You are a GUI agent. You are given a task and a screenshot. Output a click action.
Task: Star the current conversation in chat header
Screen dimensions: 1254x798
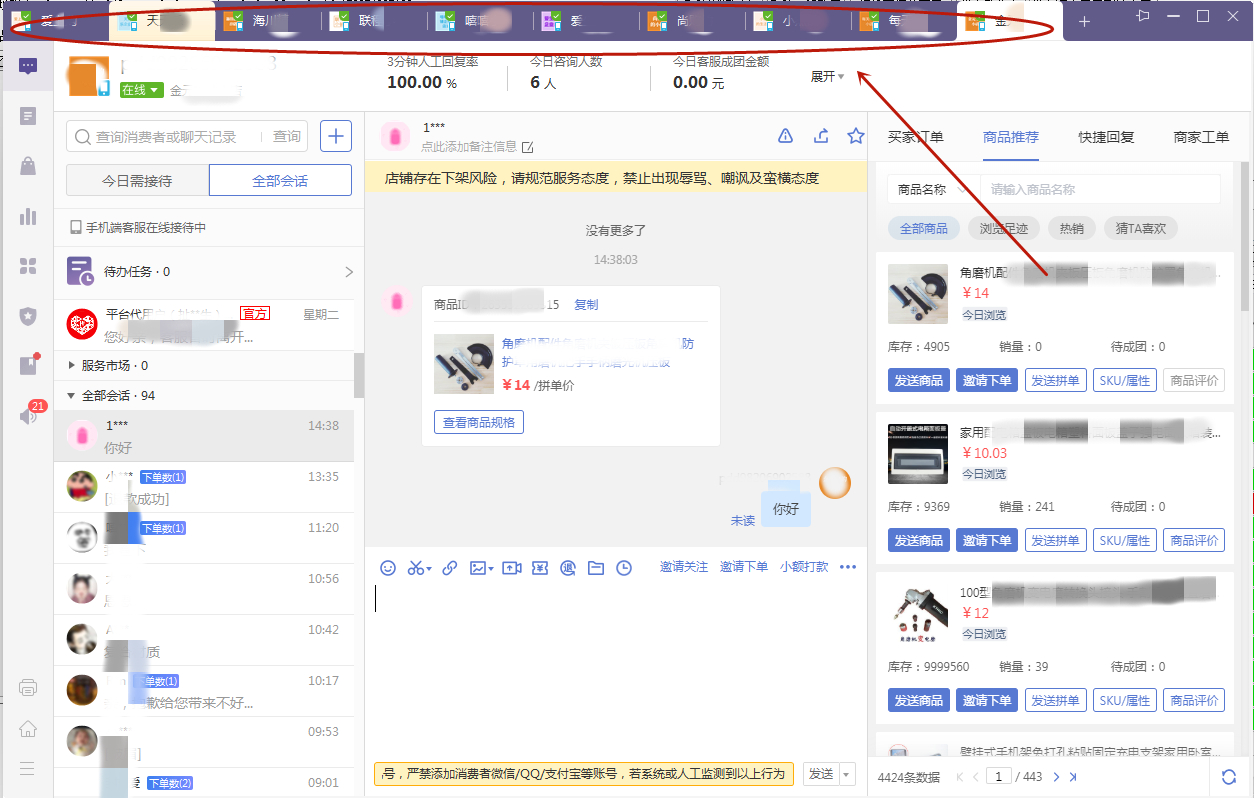click(x=856, y=135)
